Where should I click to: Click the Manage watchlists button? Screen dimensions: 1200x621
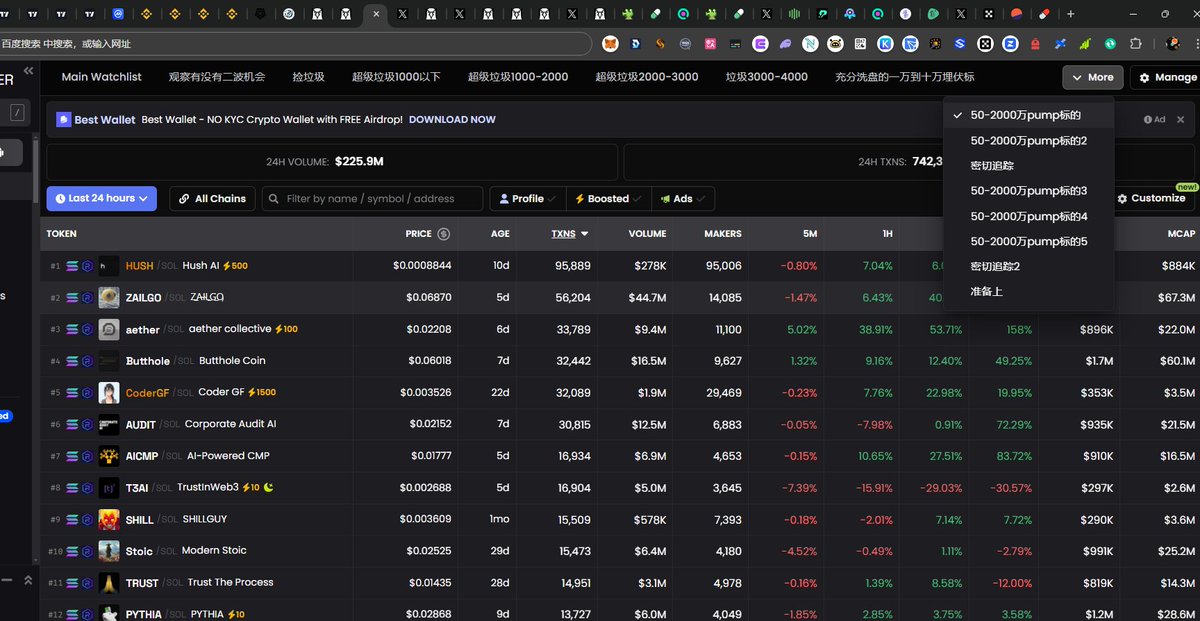(1166, 77)
